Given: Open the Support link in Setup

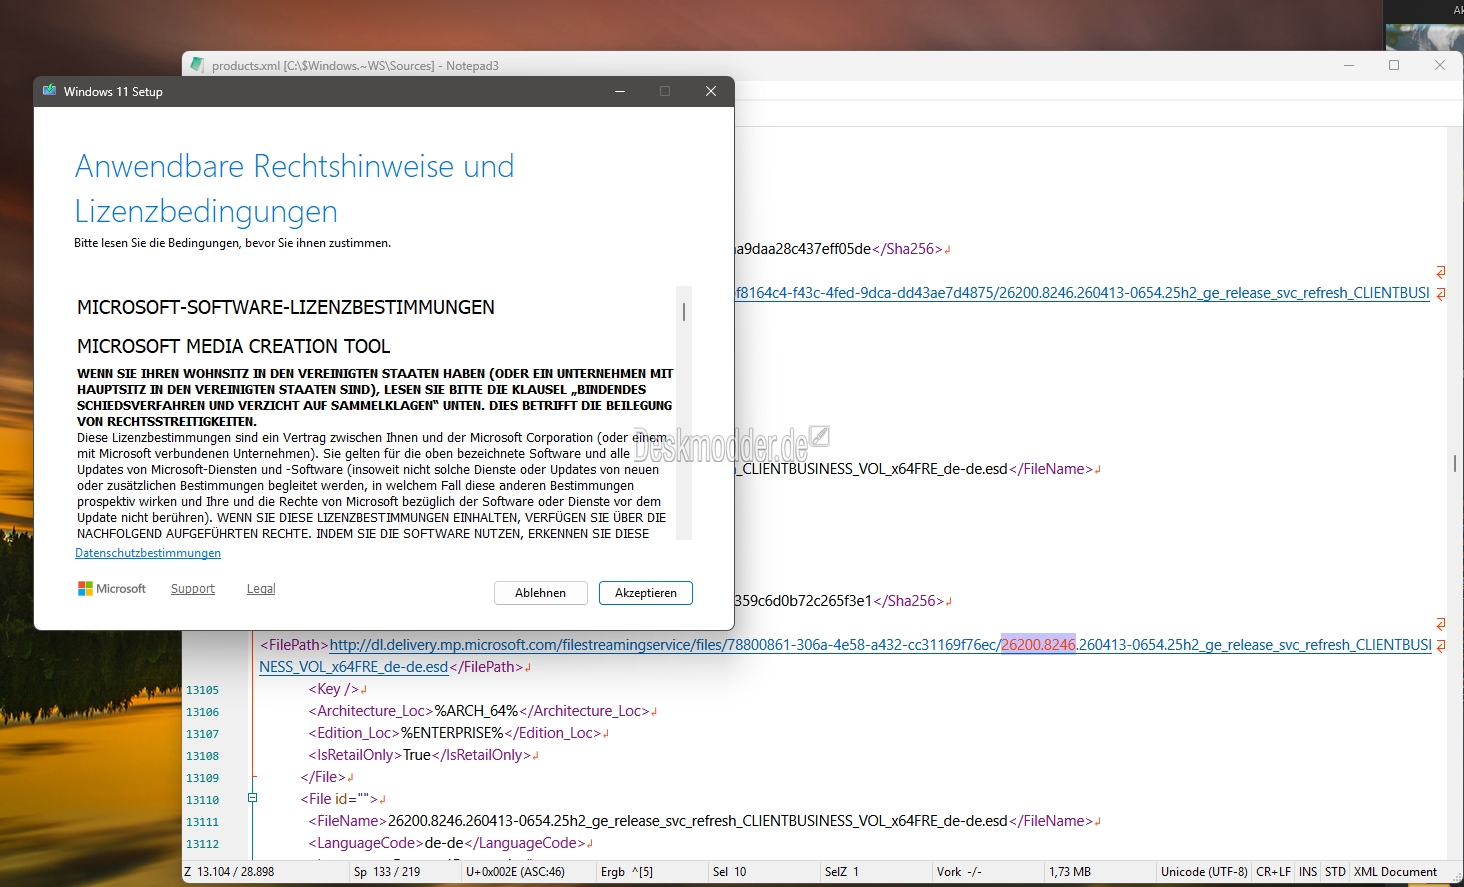Looking at the screenshot, I should (x=193, y=589).
